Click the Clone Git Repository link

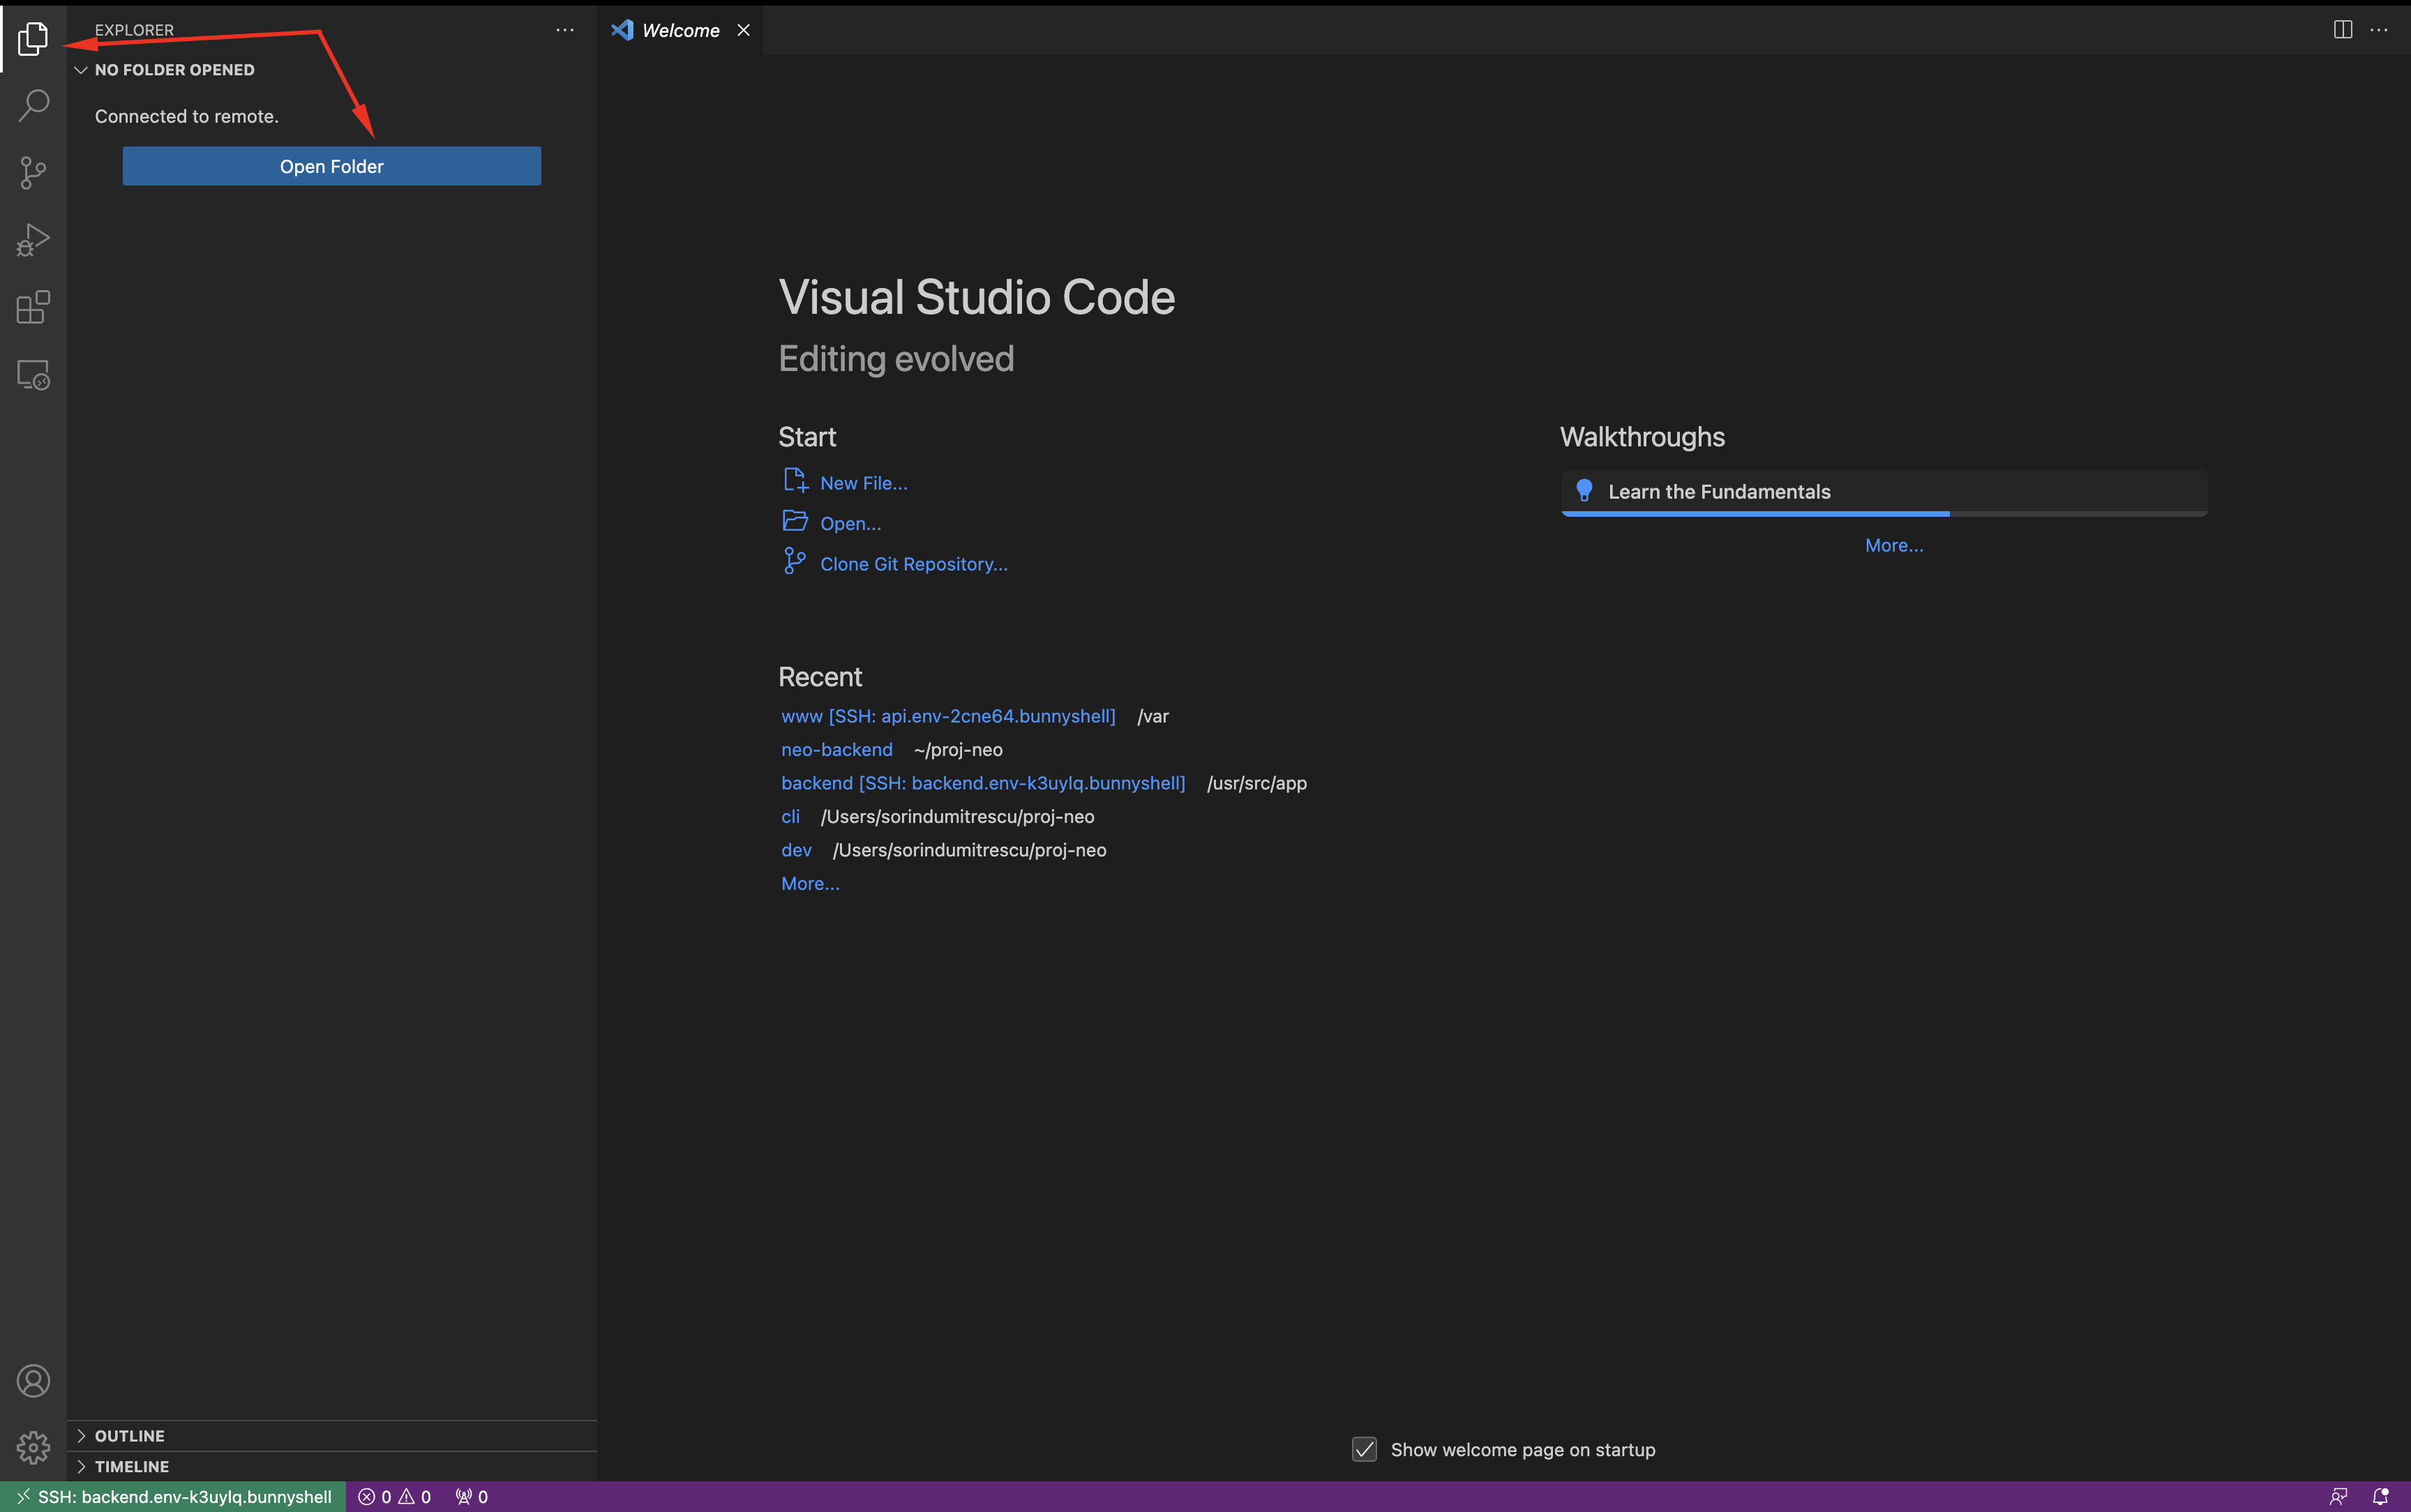pyautogui.click(x=913, y=564)
